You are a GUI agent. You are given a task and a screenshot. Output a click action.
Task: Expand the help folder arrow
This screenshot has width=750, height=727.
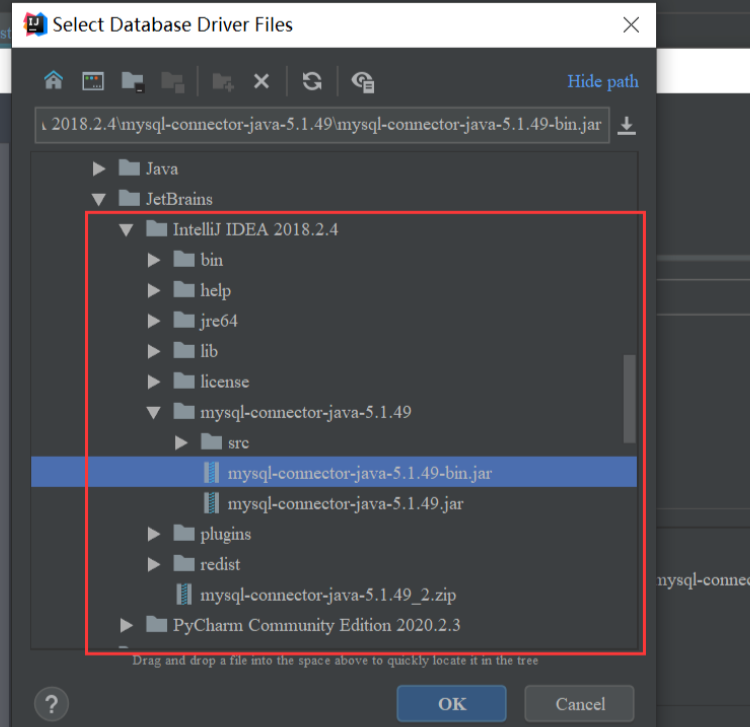click(154, 290)
